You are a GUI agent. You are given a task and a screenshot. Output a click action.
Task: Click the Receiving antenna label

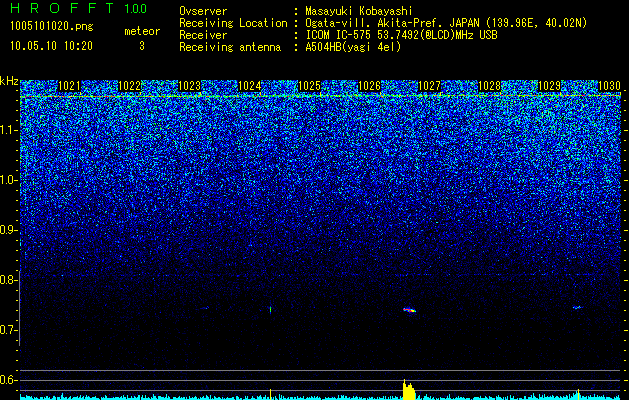pyautogui.click(x=230, y=47)
